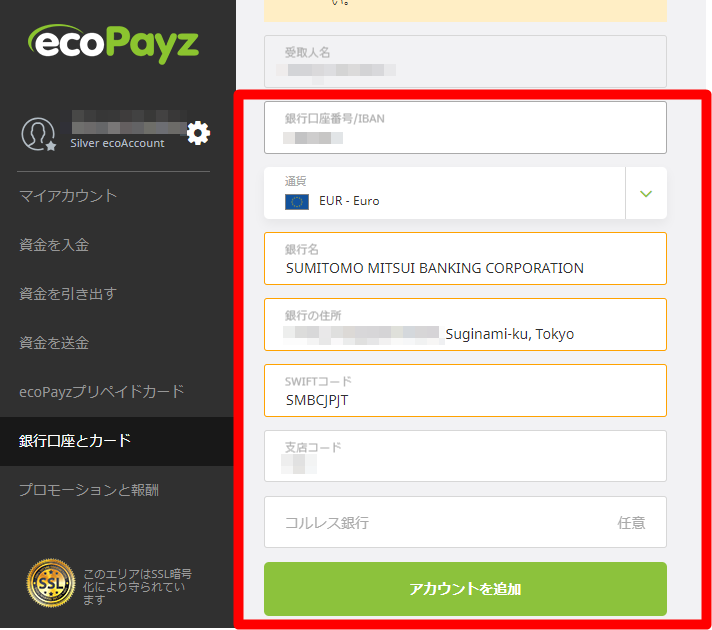
Task: Open ecoPayzプリペイドカード menu item
Action: tap(102, 392)
